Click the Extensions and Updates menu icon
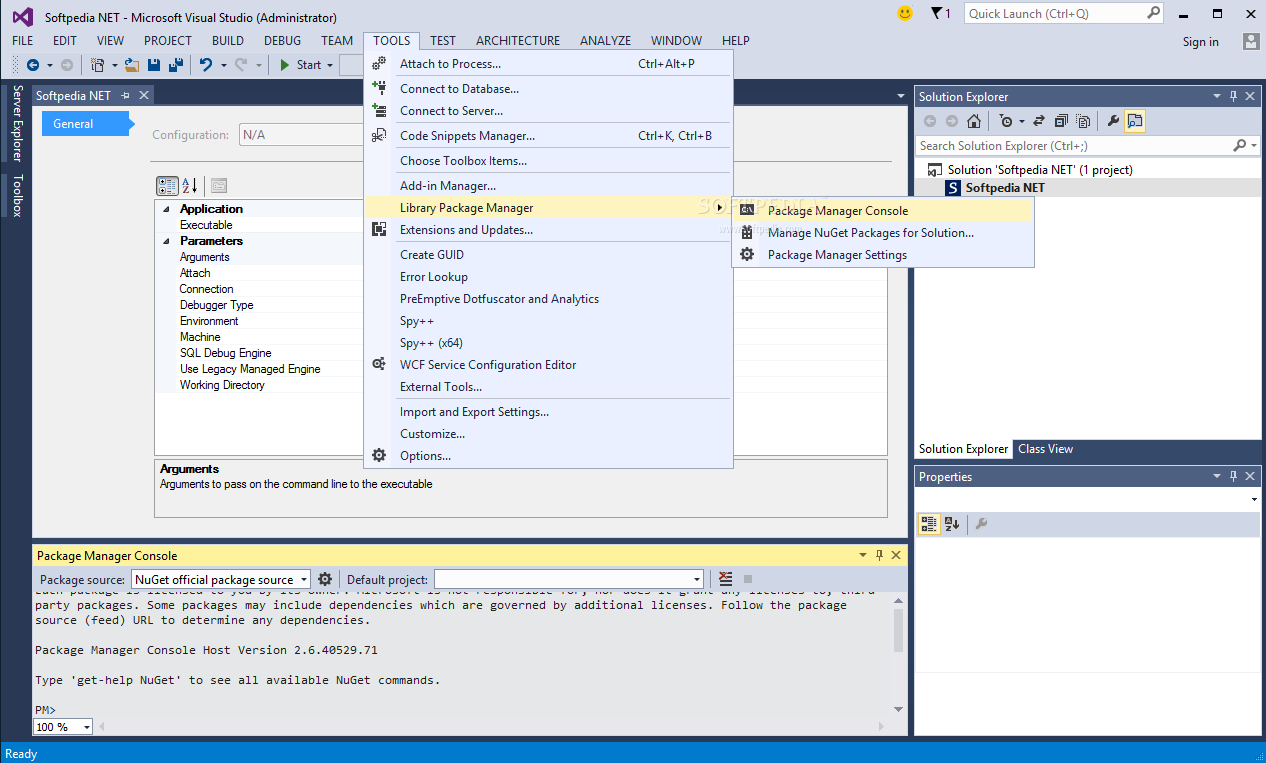 click(x=379, y=230)
